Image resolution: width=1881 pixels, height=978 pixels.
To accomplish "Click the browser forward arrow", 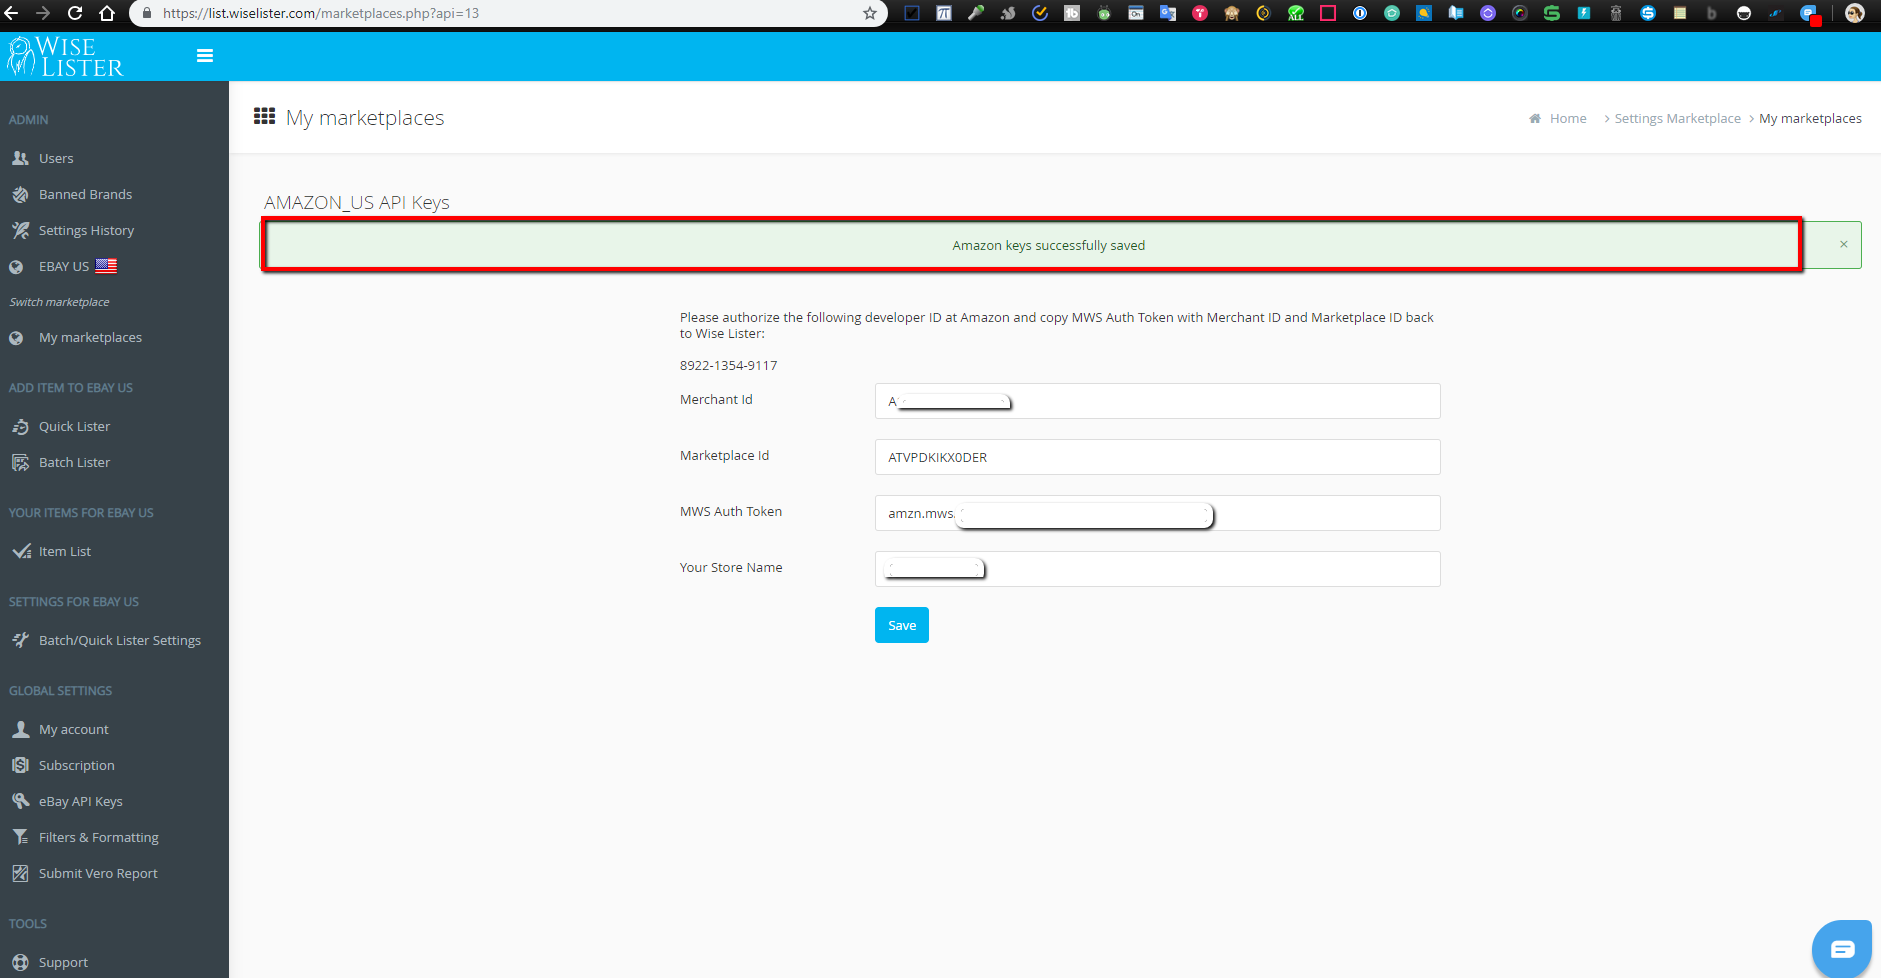I will point(43,13).
